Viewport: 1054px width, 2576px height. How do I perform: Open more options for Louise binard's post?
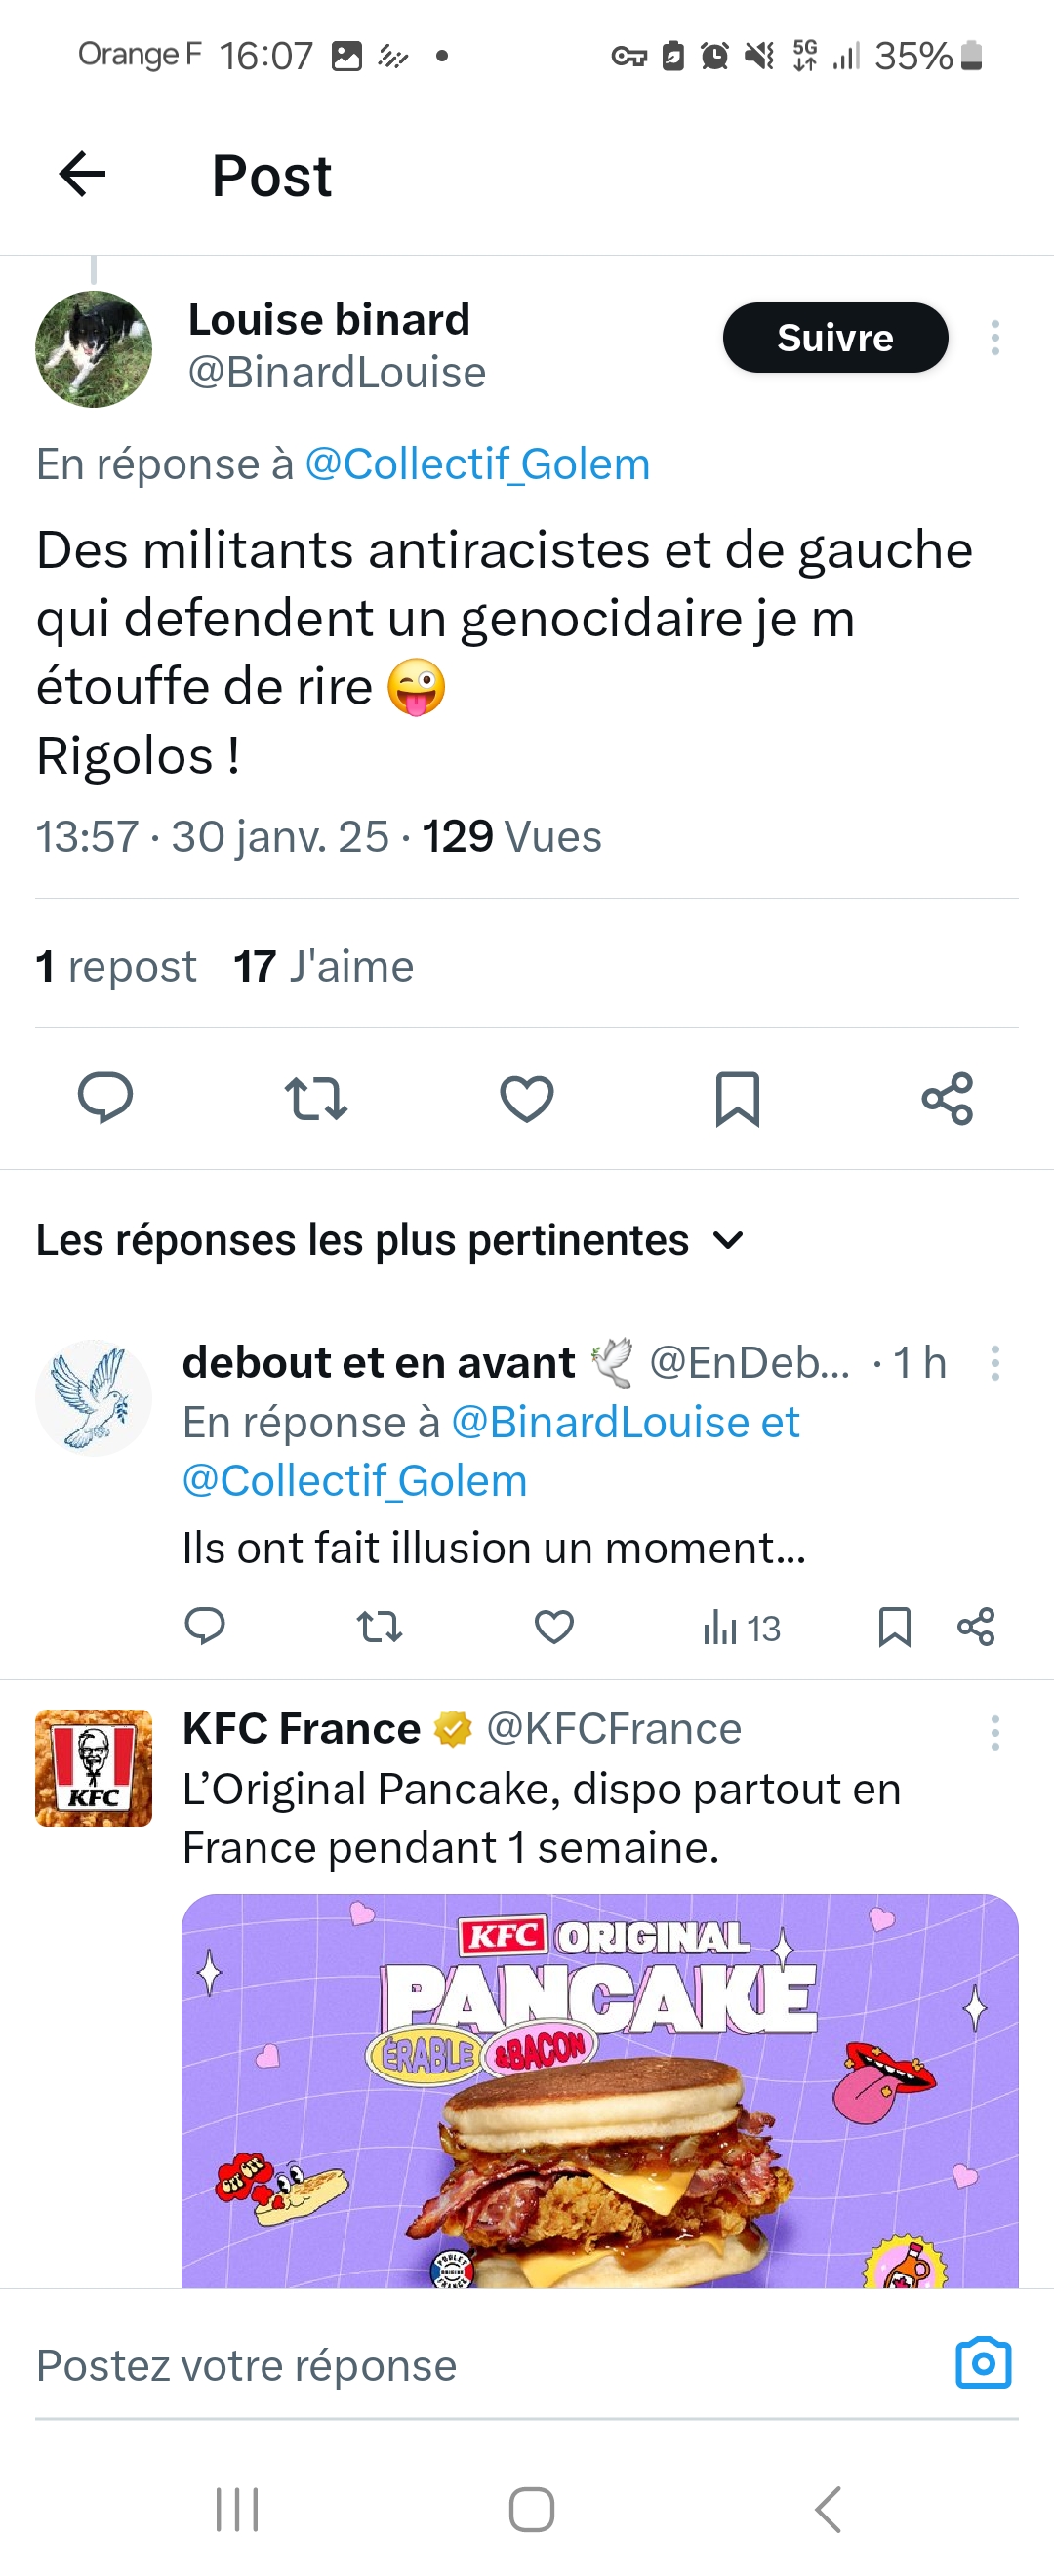[994, 338]
